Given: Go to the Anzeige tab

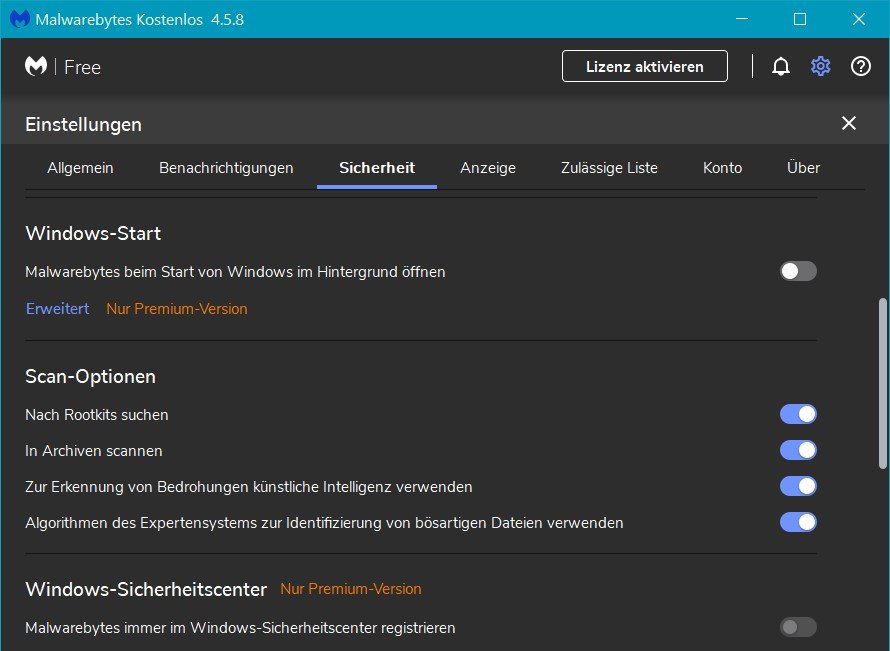Looking at the screenshot, I should [488, 168].
